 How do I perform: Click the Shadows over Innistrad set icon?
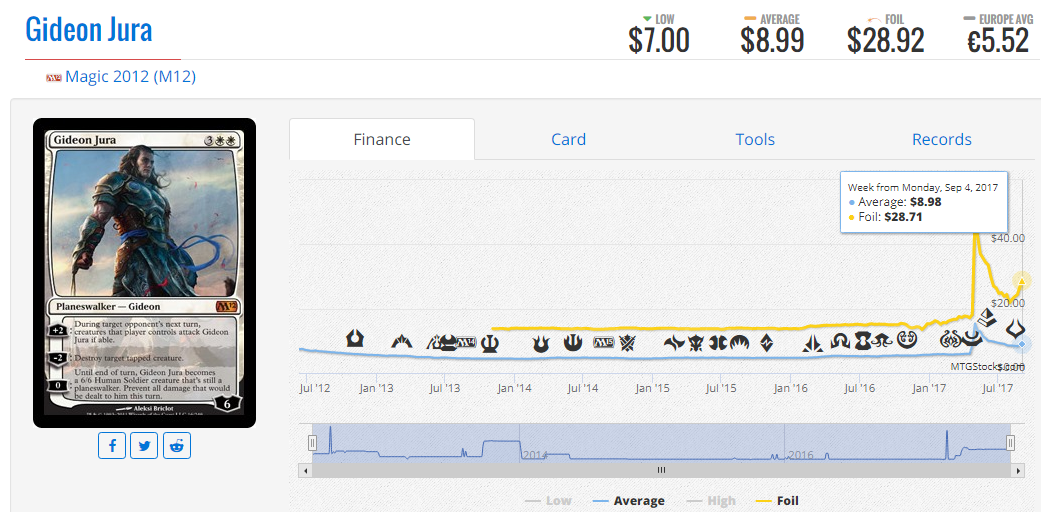[840, 342]
